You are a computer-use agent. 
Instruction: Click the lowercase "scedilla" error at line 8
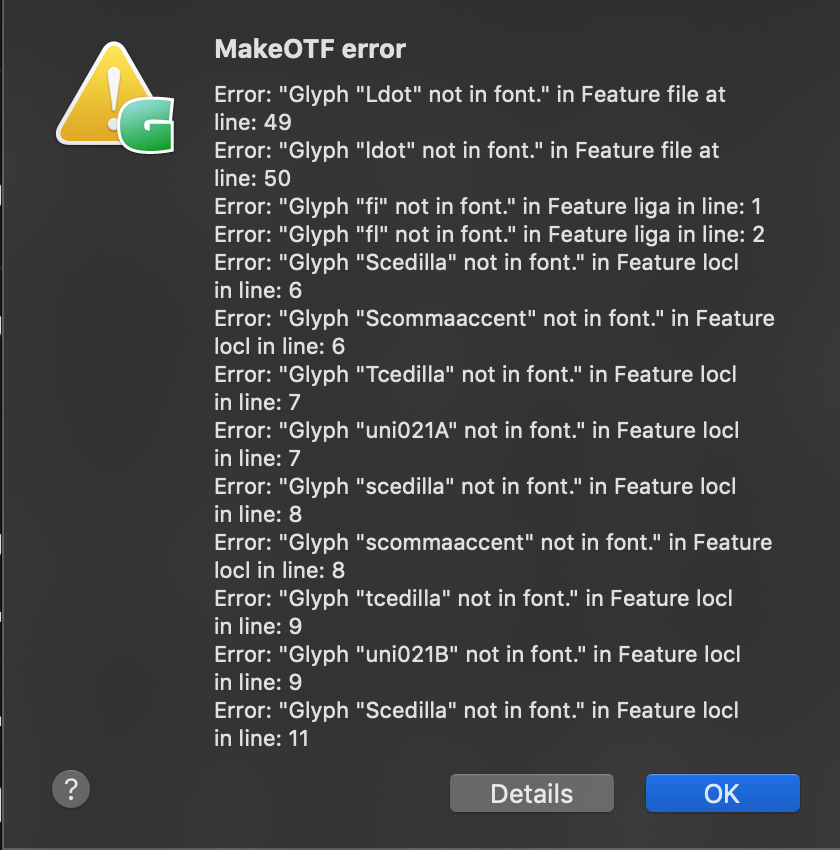click(x=475, y=500)
